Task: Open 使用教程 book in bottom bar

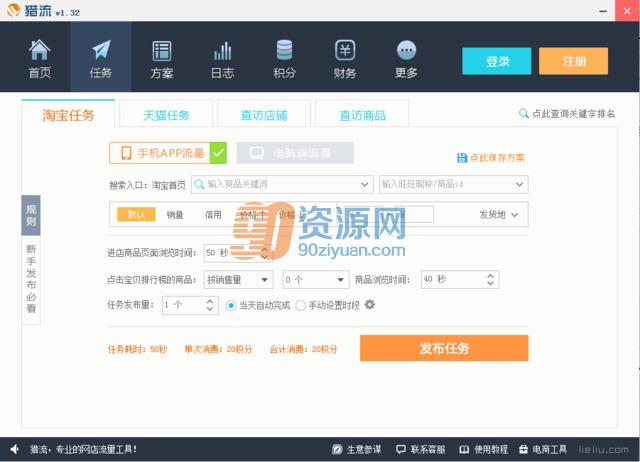Action: (484, 449)
